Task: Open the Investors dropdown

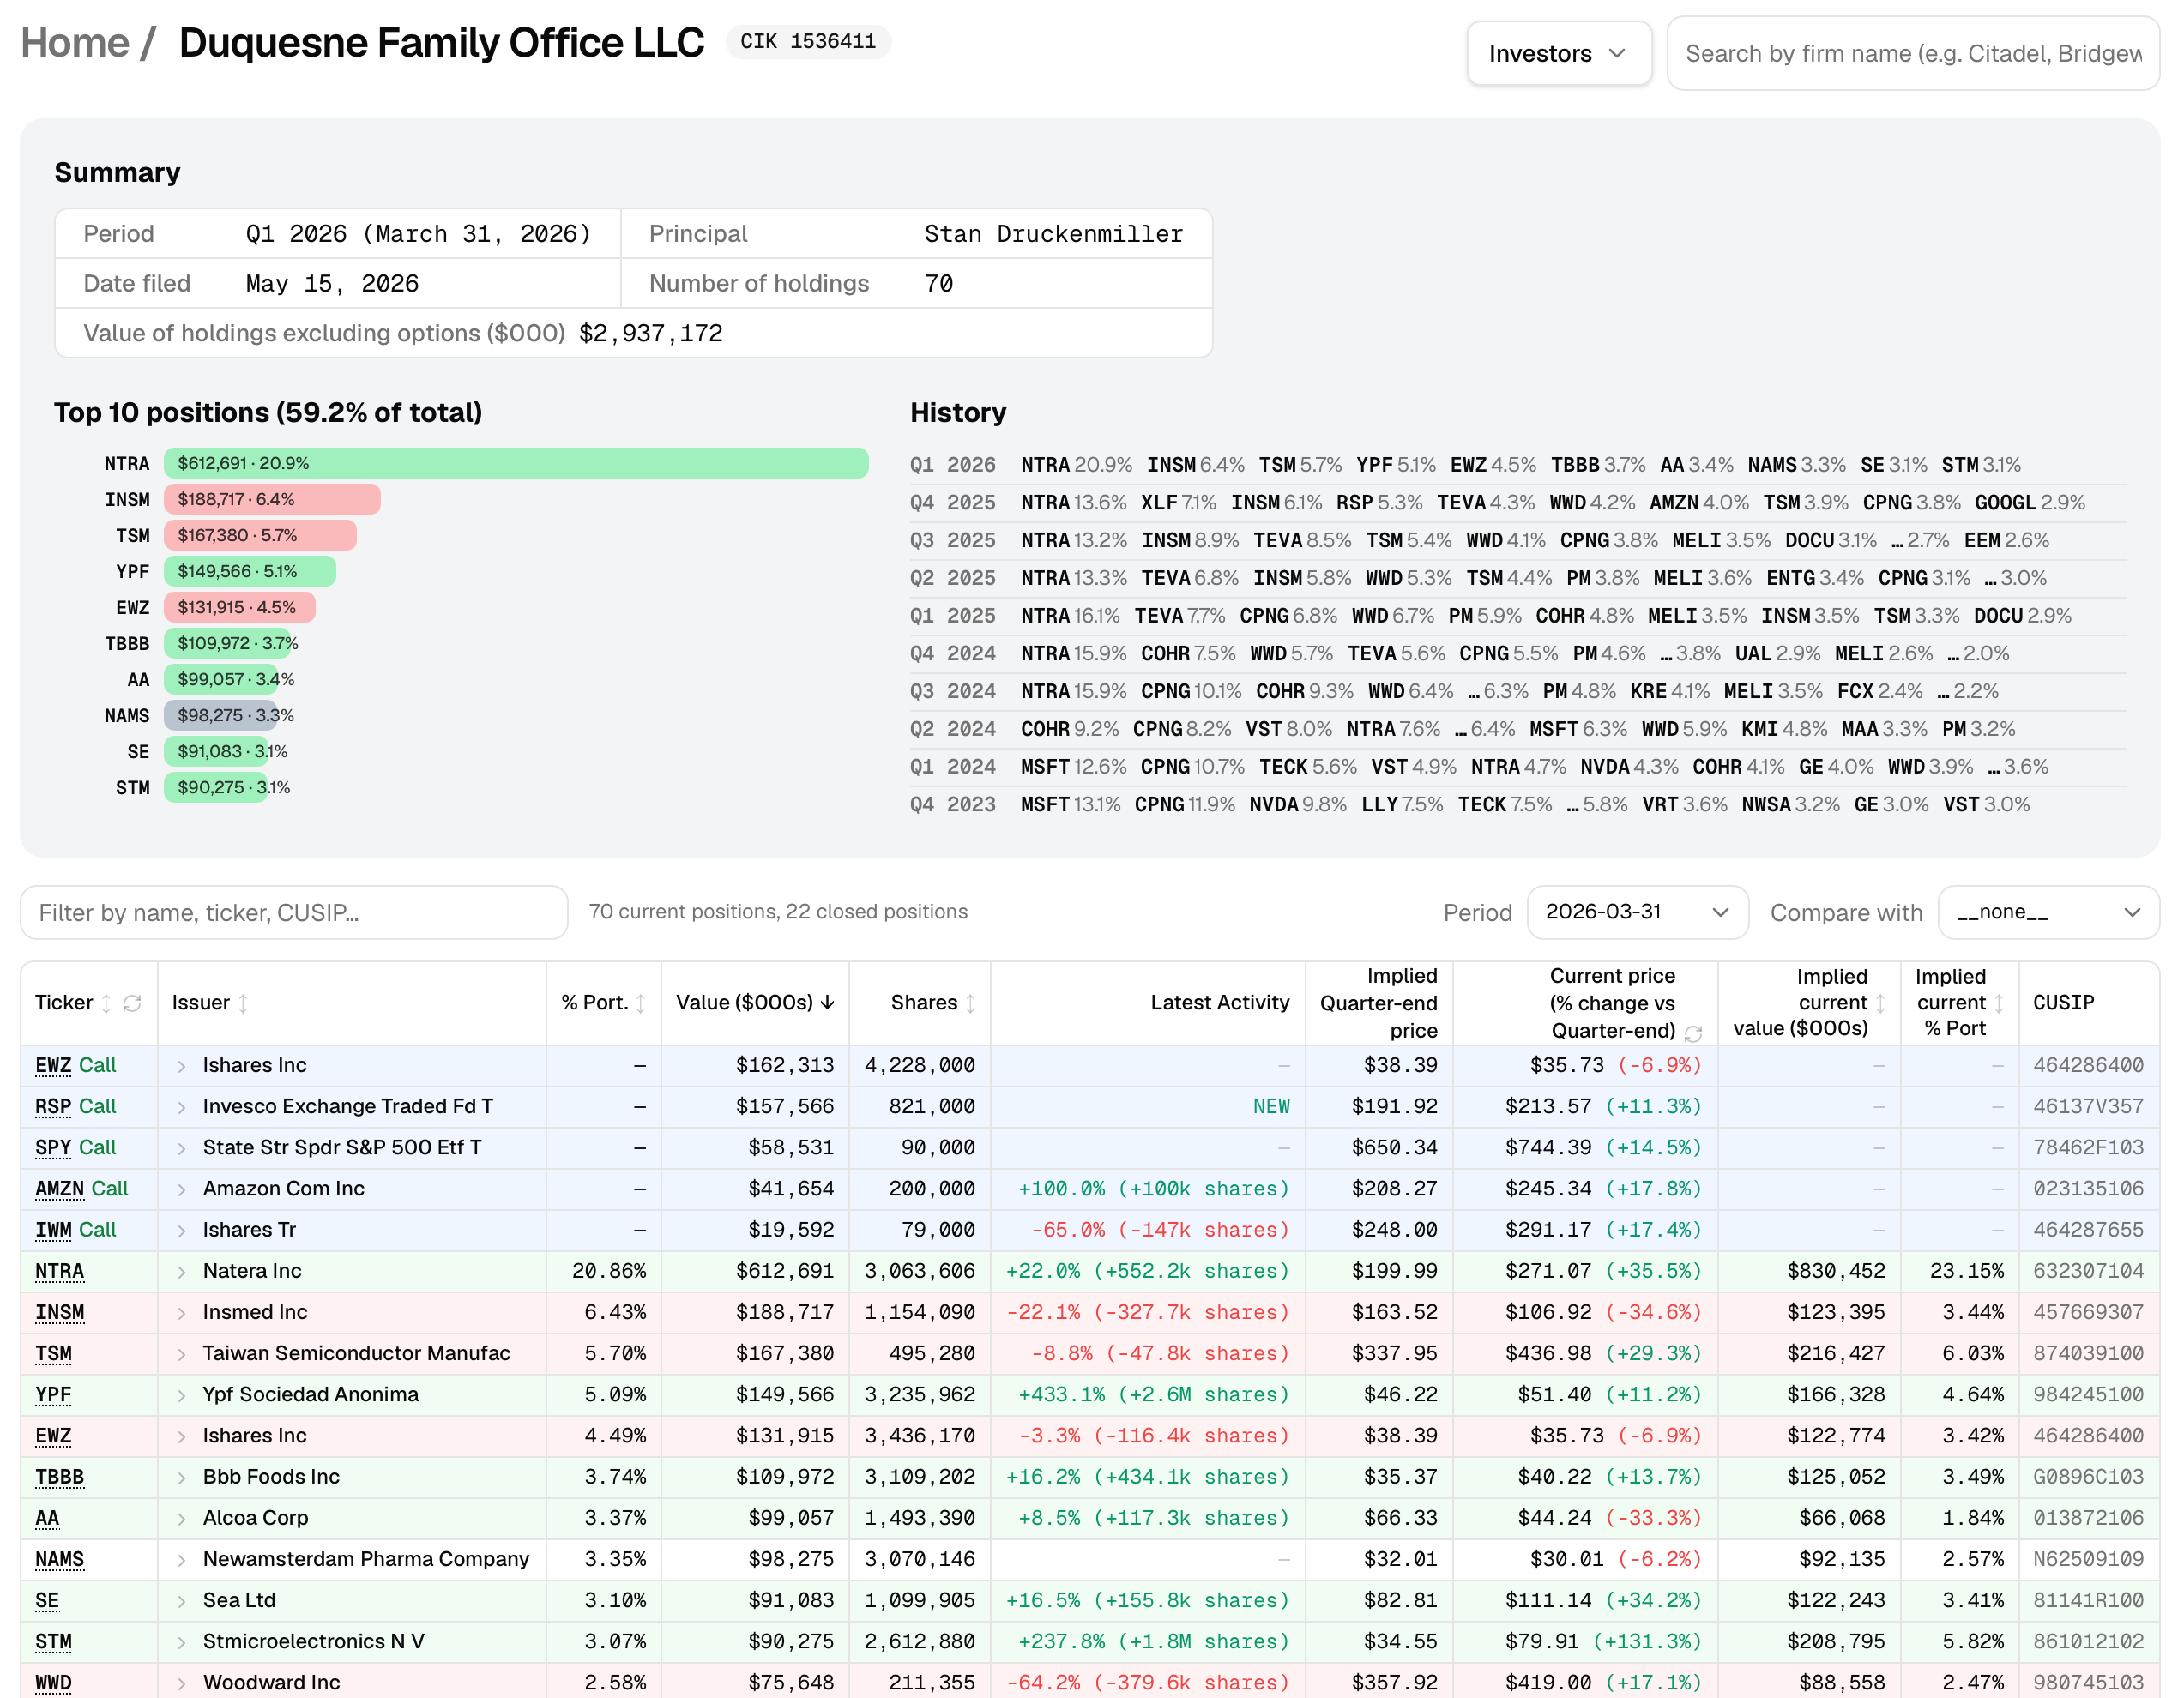Action: pyautogui.click(x=1558, y=53)
